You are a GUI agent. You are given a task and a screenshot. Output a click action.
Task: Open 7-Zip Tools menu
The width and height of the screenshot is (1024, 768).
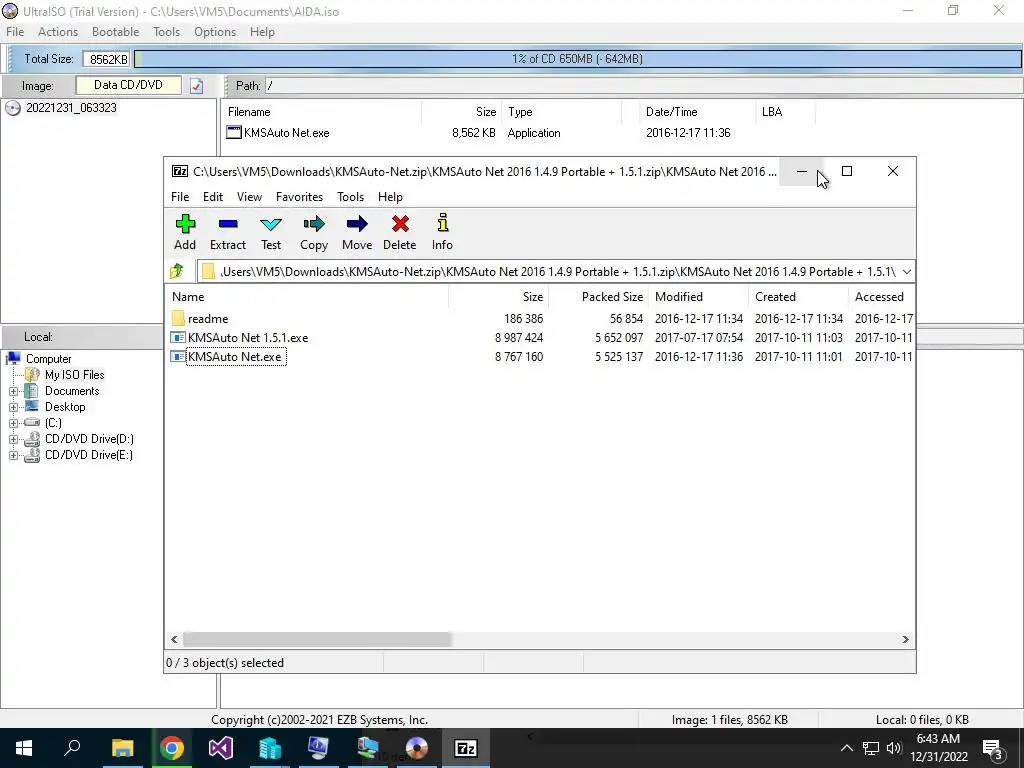[x=350, y=197]
